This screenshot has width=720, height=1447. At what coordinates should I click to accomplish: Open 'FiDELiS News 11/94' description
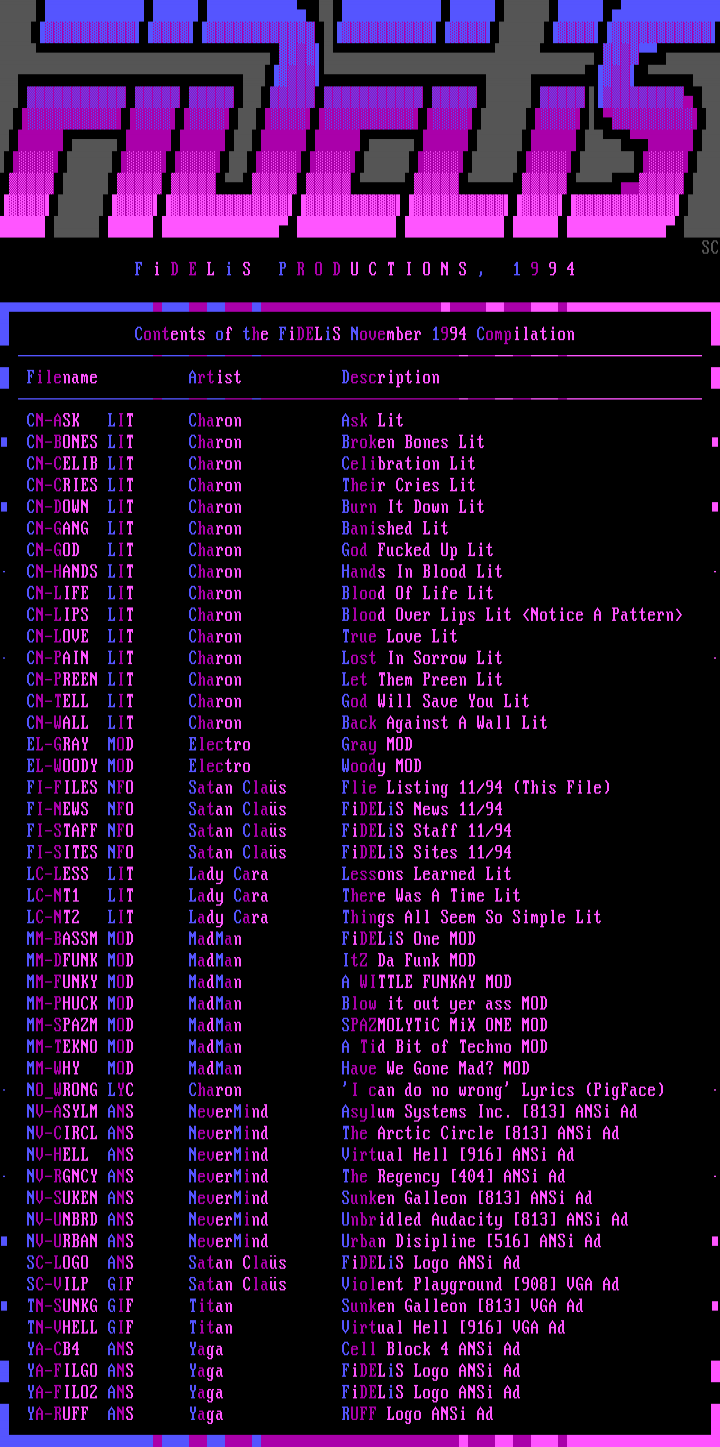422,809
